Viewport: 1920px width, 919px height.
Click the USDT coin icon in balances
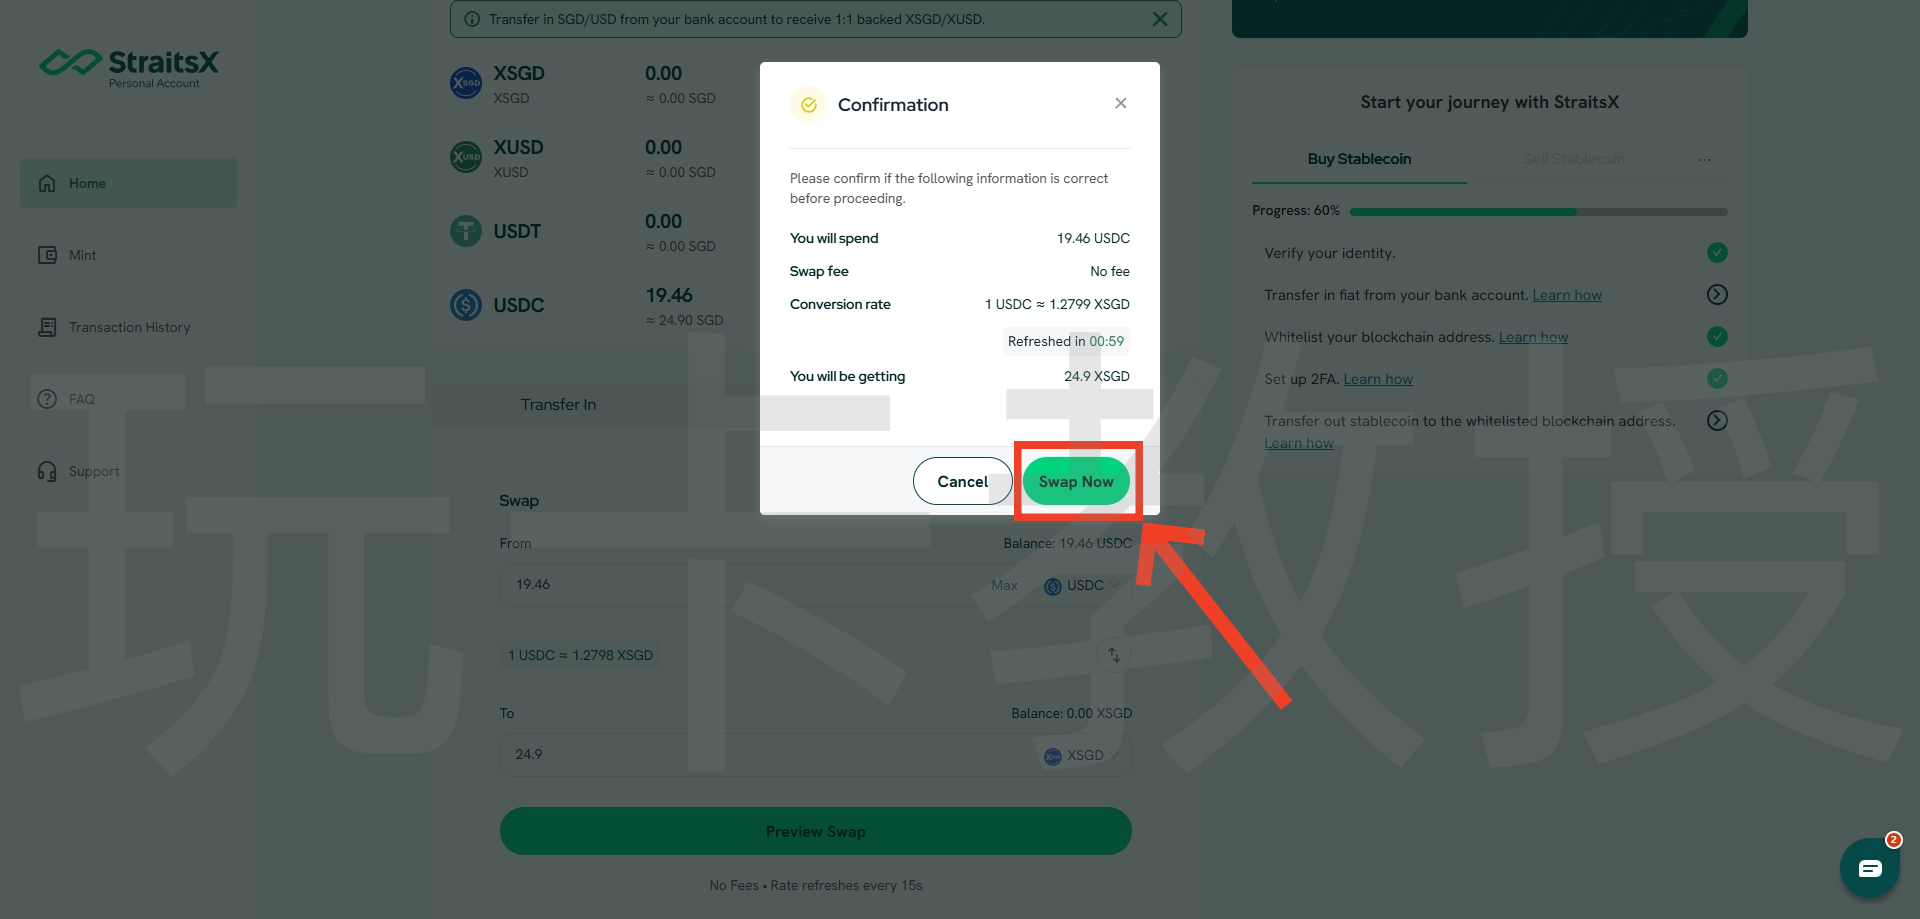466,231
